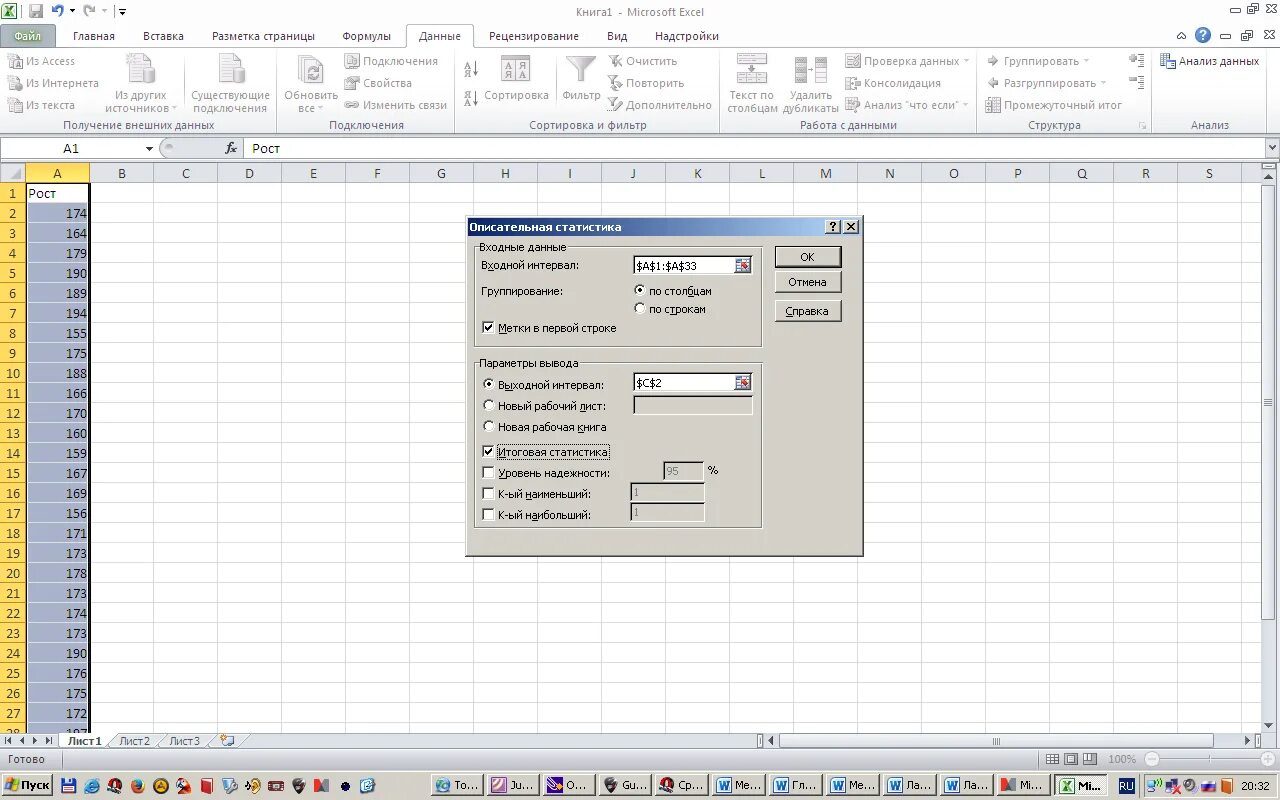Open the Name Box dropdown arrow
This screenshot has width=1280, height=800.
(149, 148)
